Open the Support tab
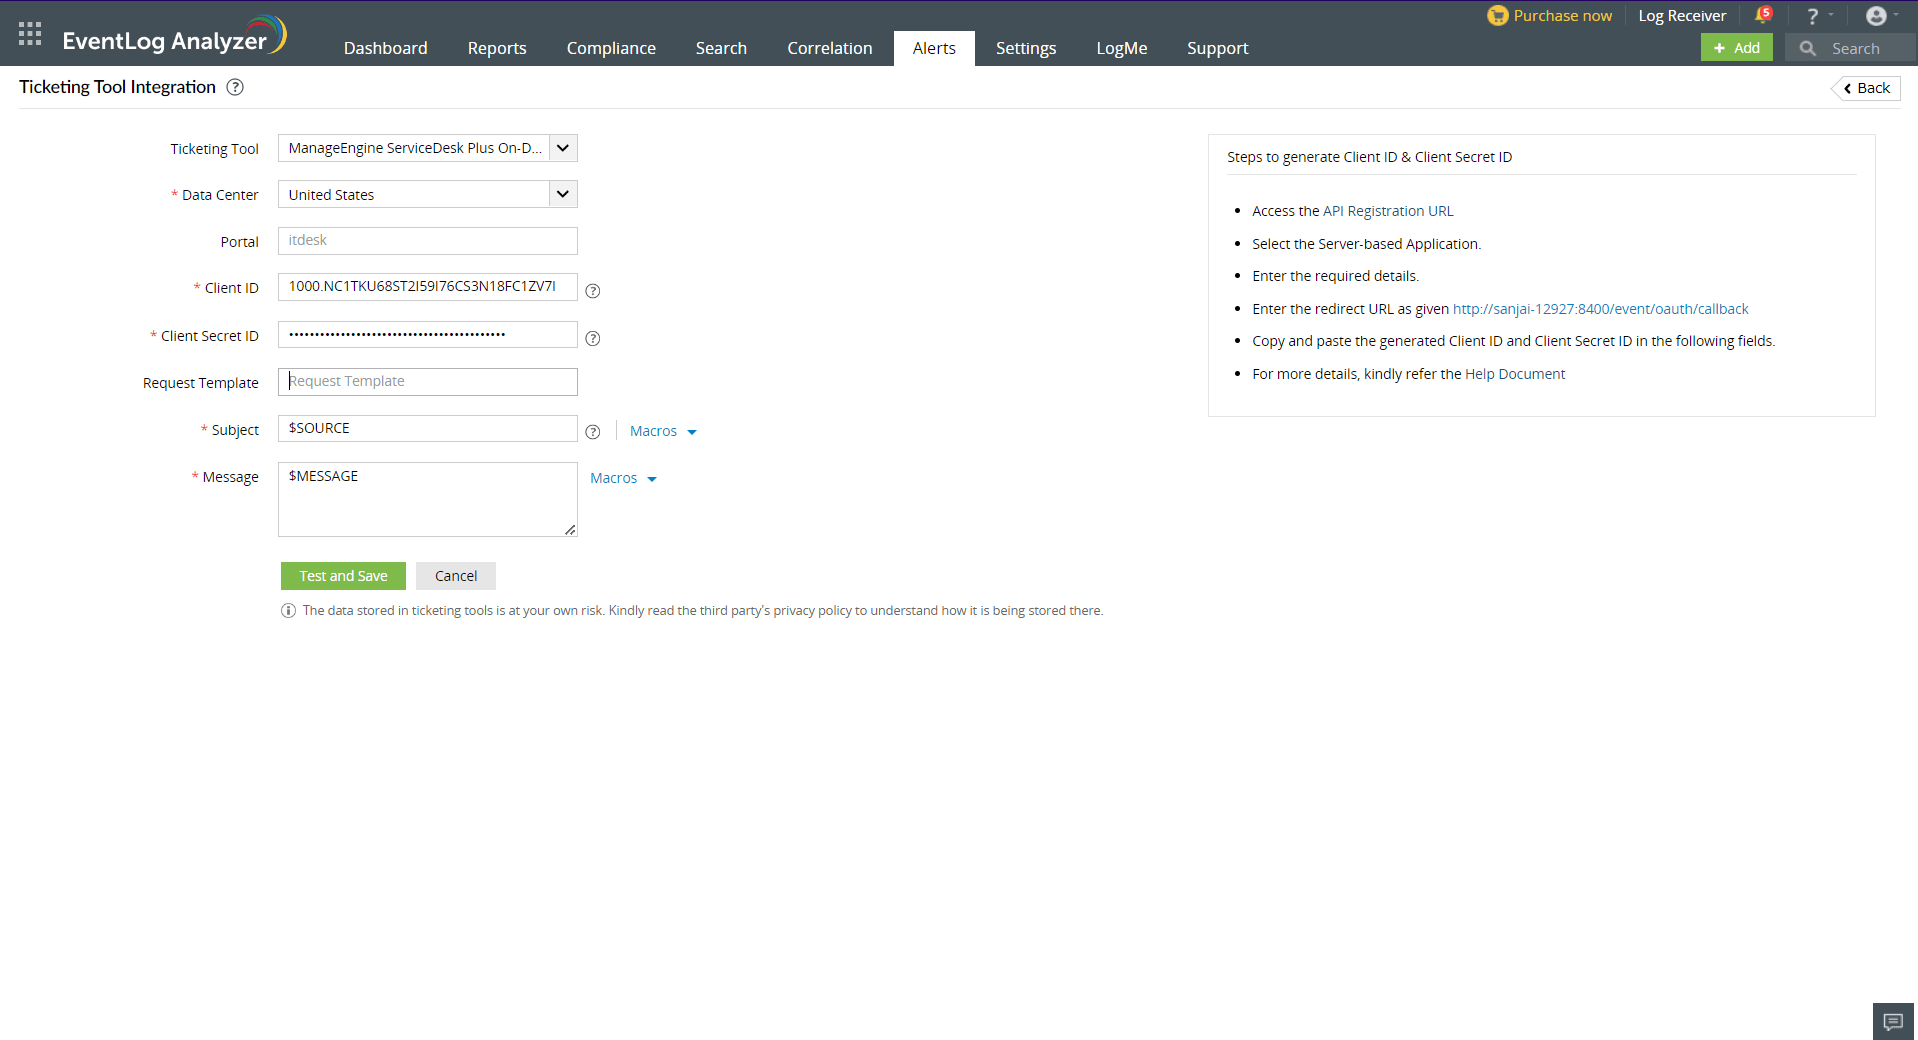This screenshot has height=1040, width=1918. click(1218, 48)
